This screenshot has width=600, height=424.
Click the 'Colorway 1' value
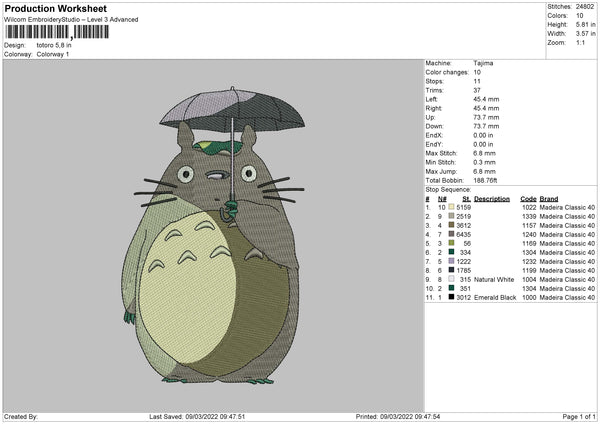[x=53, y=54]
